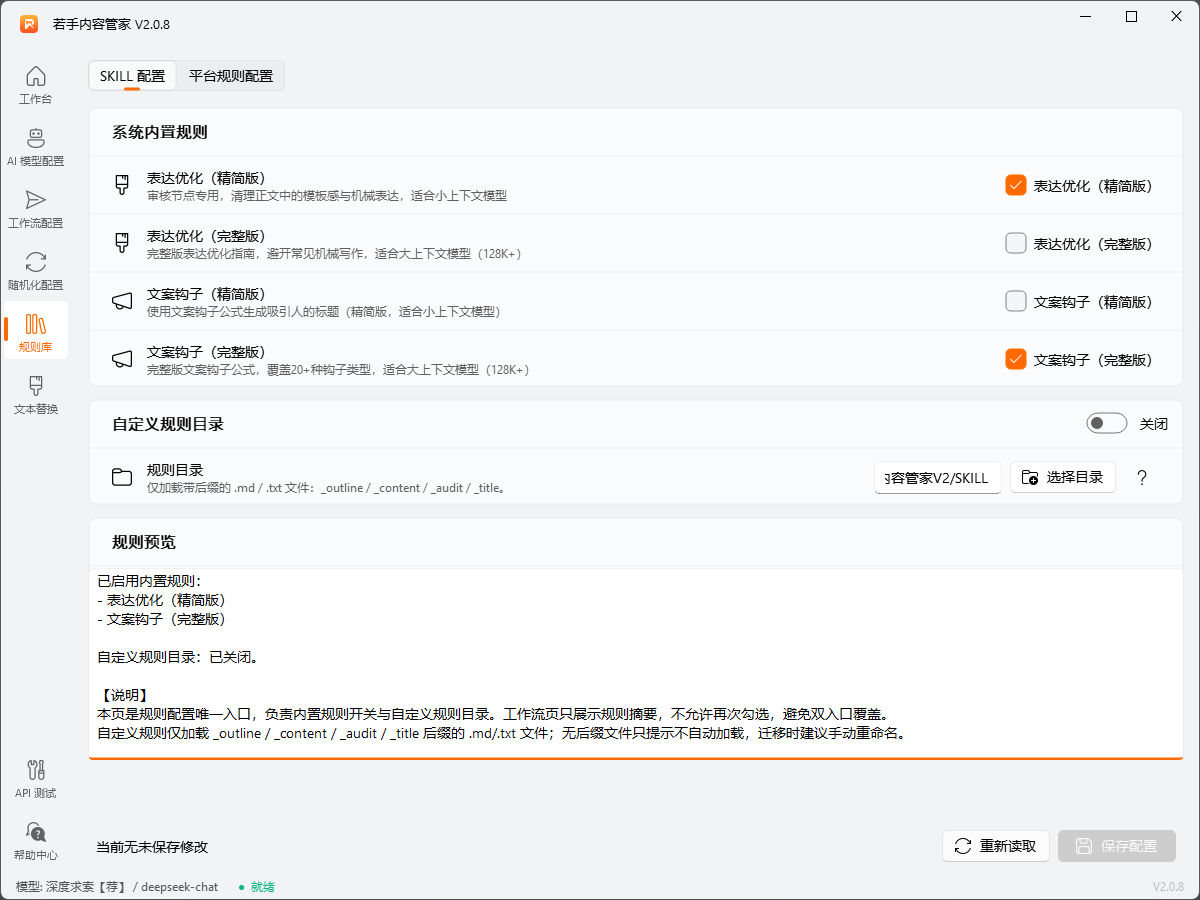Open the 随机化配置 panel

point(36,270)
